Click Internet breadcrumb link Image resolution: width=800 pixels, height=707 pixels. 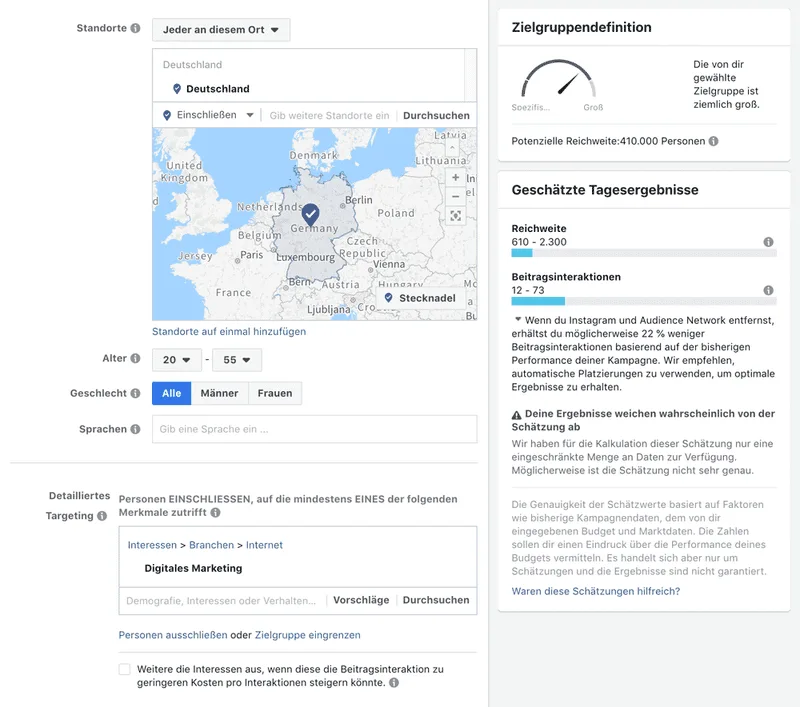click(264, 545)
